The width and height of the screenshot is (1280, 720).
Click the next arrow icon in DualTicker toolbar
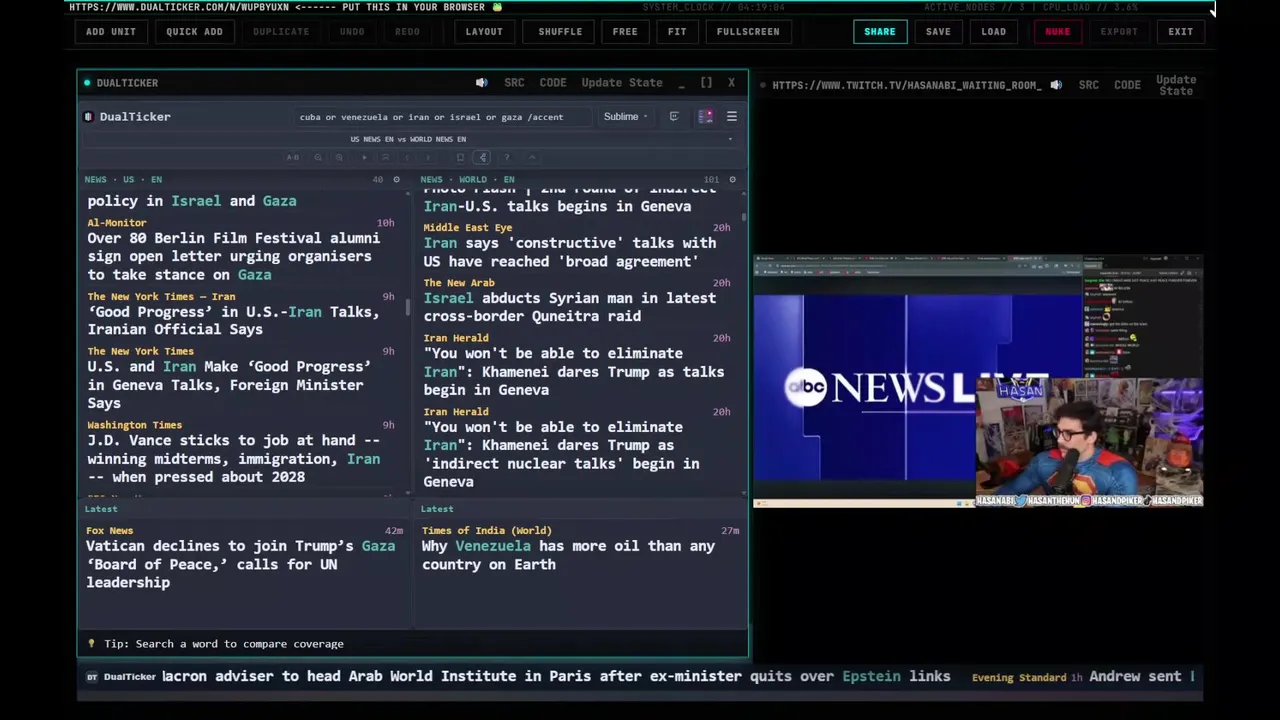(428, 157)
